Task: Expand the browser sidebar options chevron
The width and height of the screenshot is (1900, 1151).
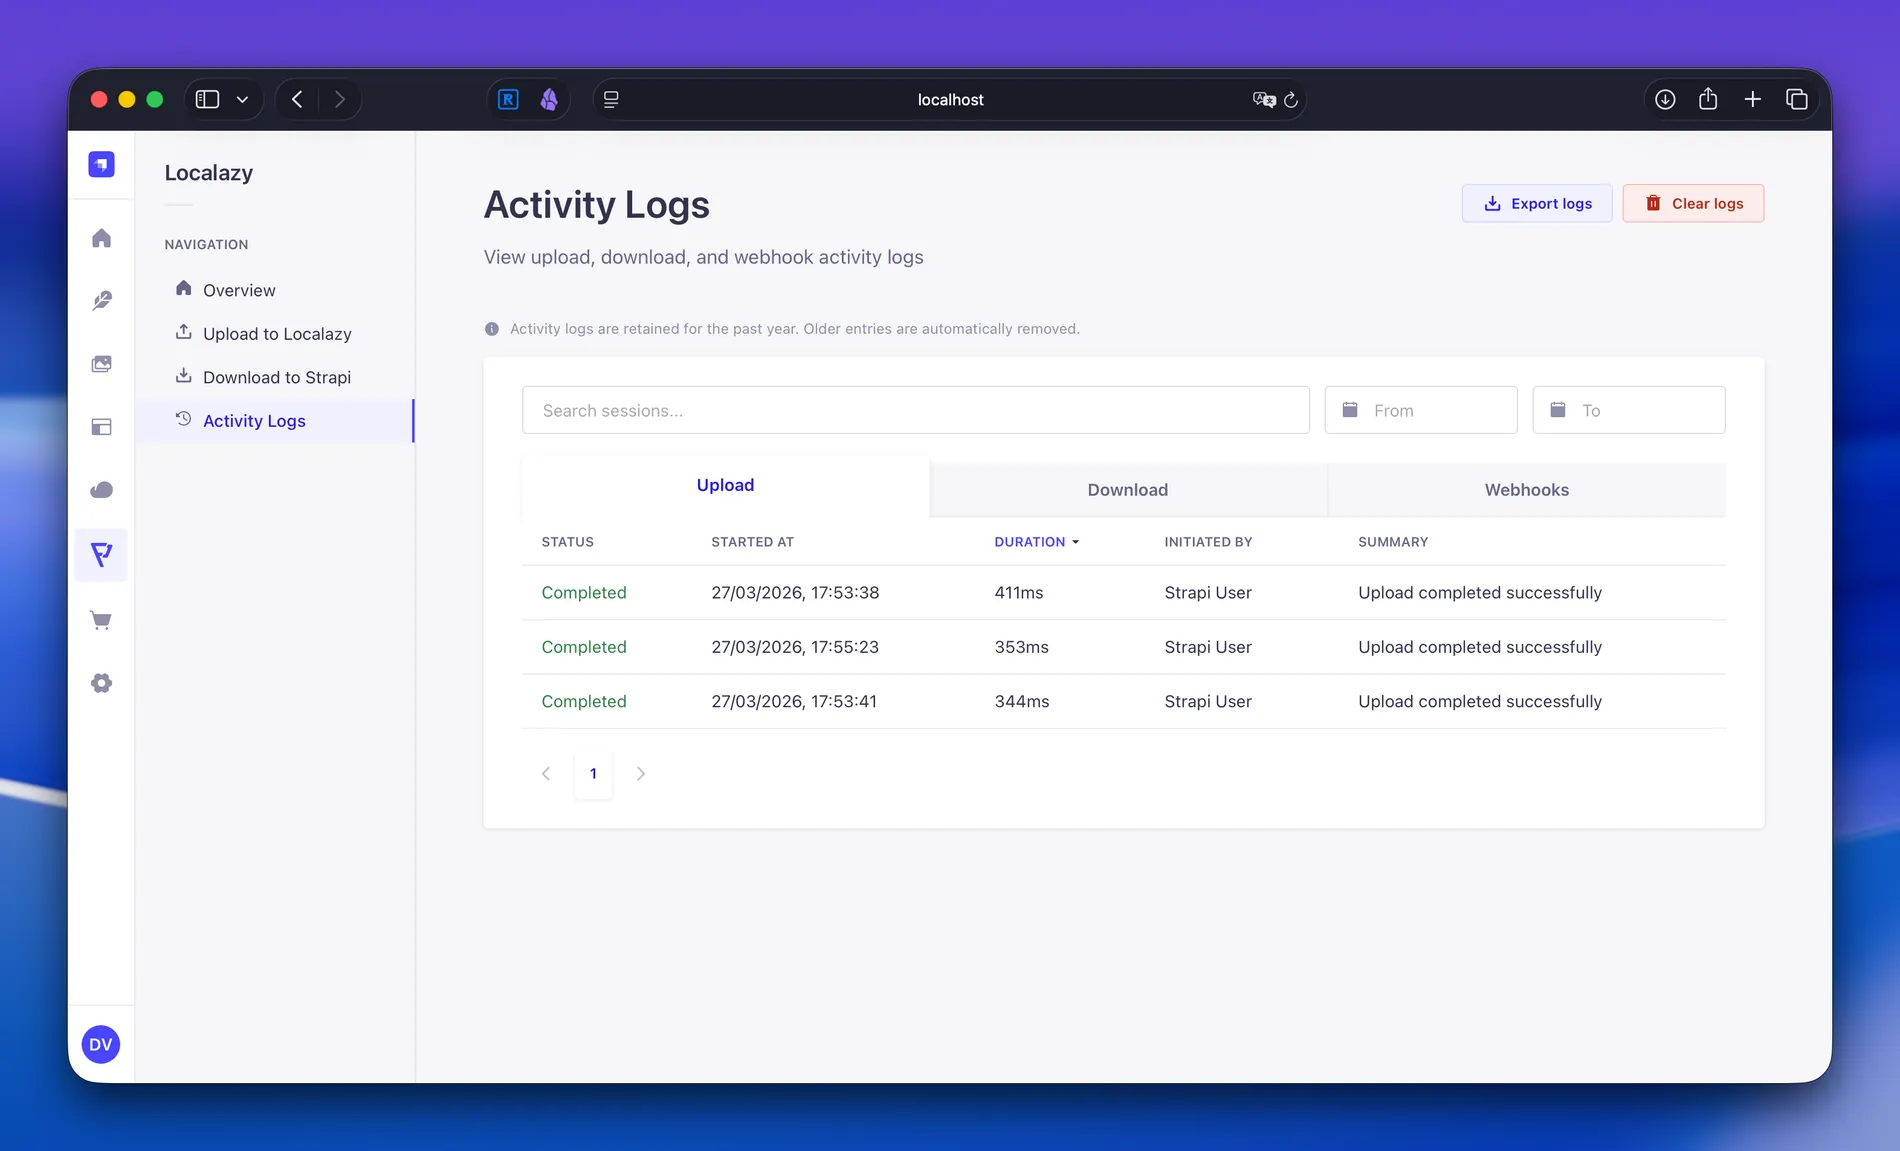Action: click(x=242, y=100)
